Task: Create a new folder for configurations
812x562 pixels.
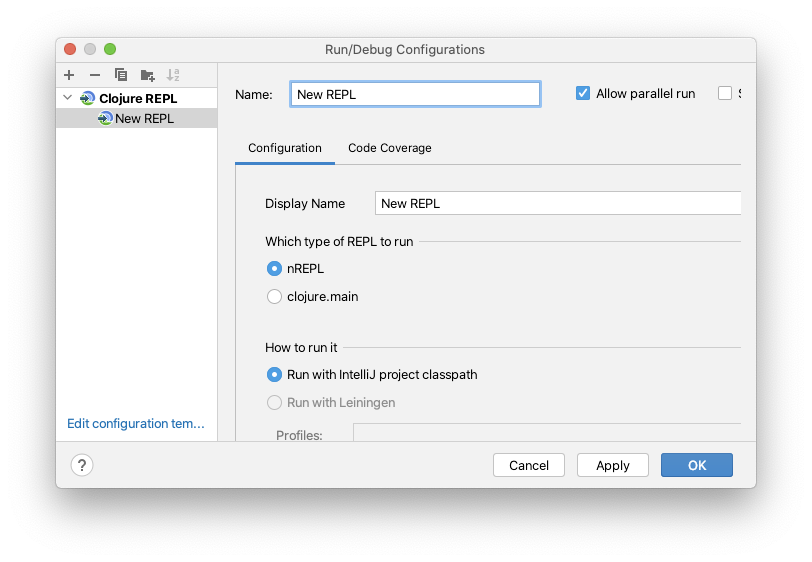Action: (148, 76)
